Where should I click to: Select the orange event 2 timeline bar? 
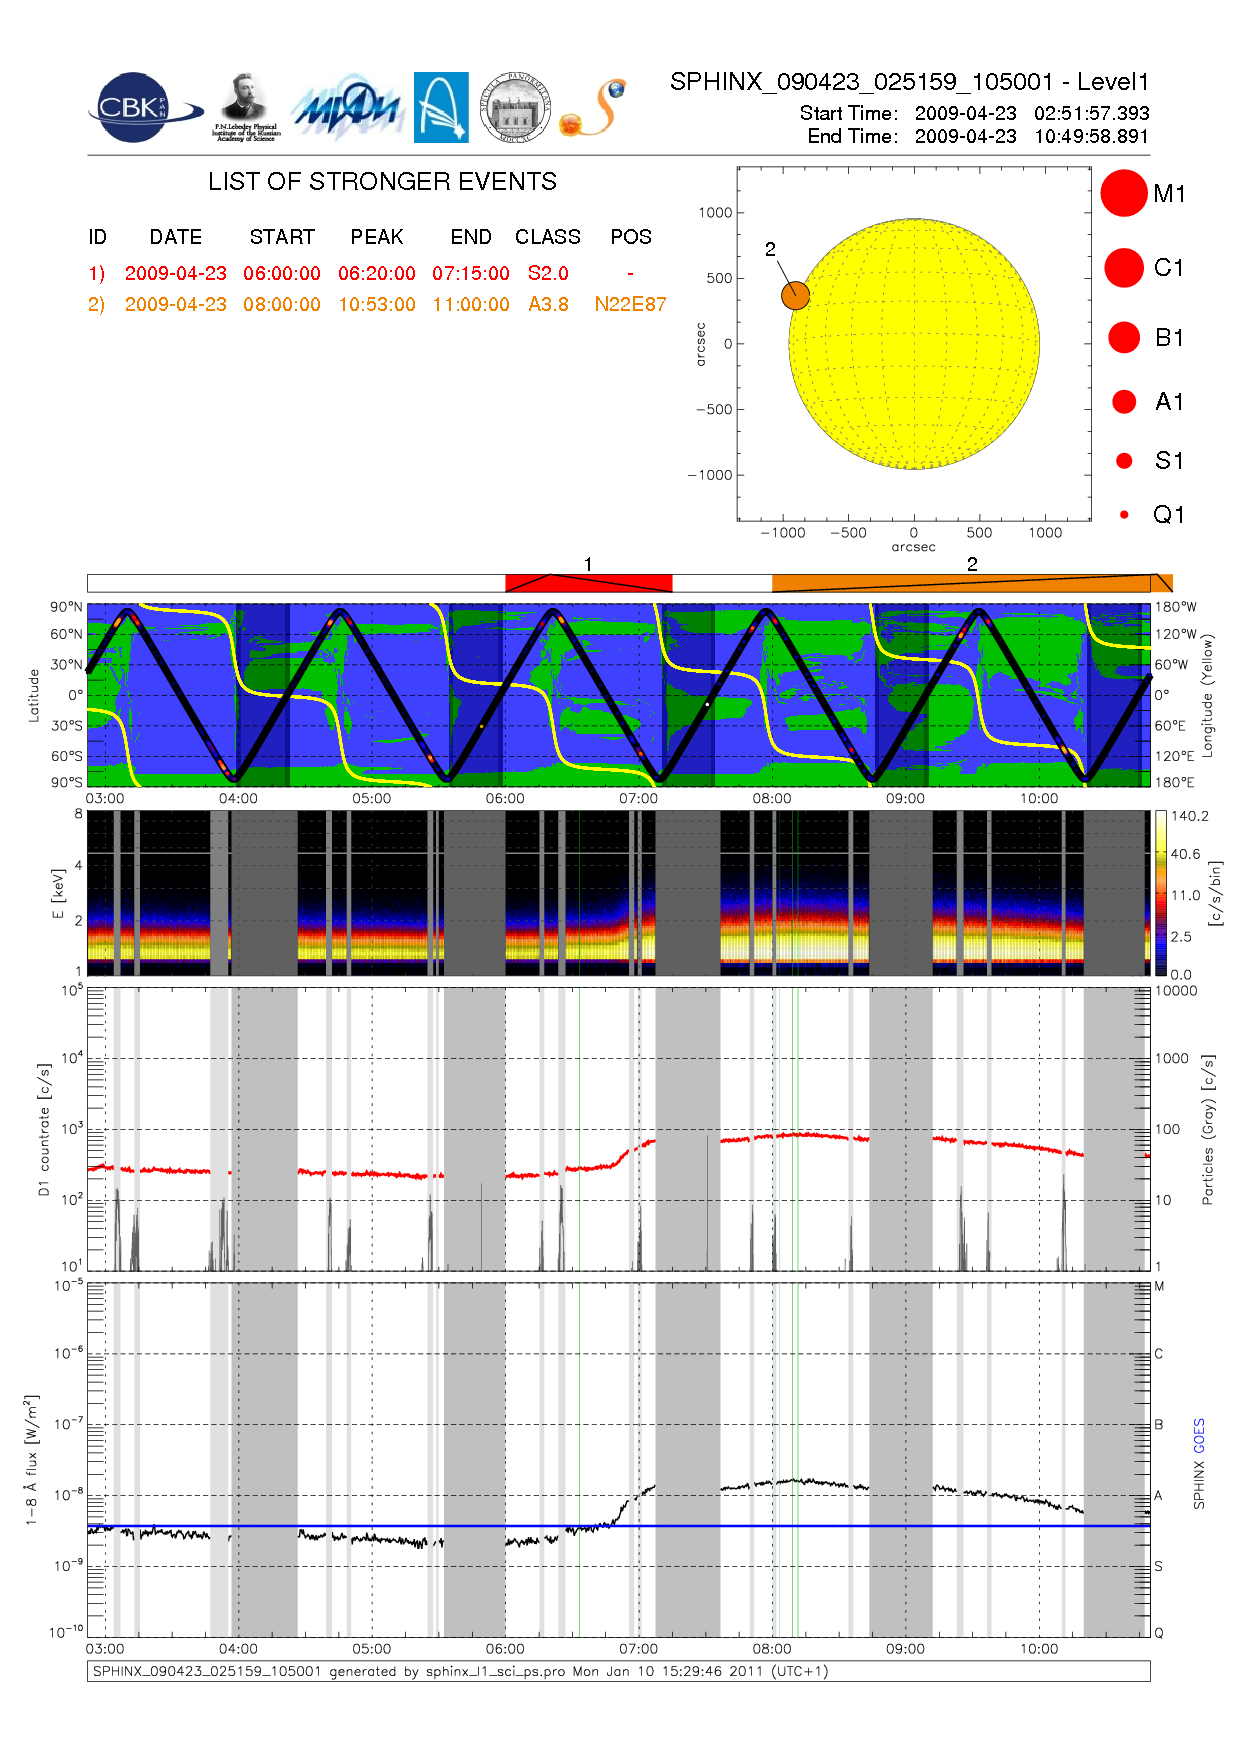(970, 583)
